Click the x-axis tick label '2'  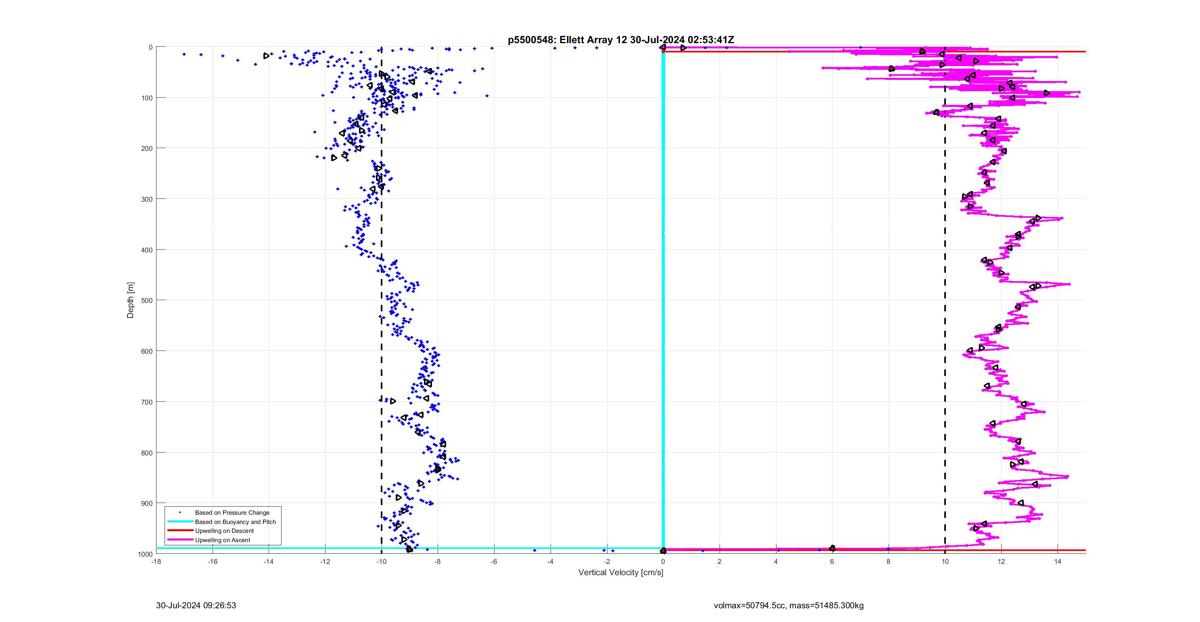(x=720, y=561)
